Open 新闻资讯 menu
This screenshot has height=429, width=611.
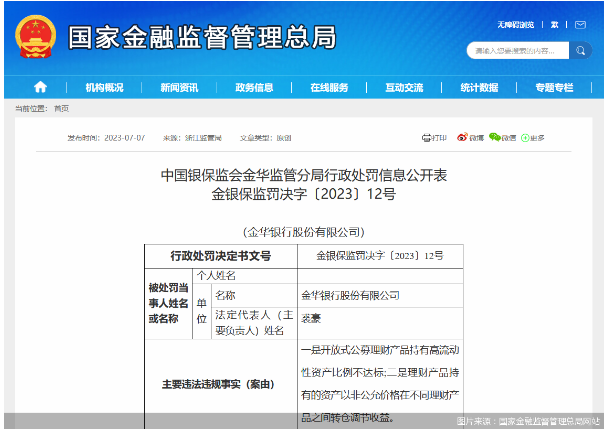179,88
